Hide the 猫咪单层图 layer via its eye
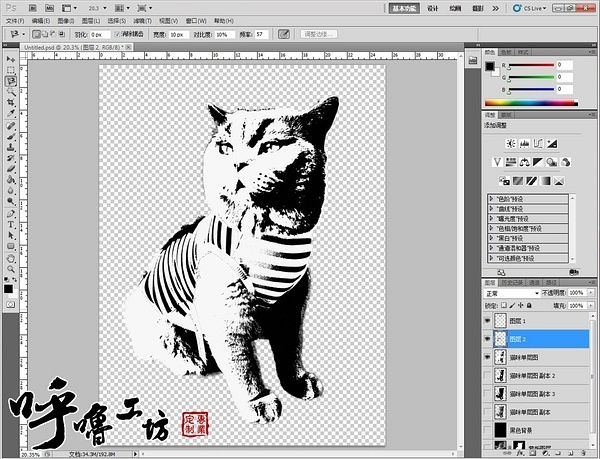Image resolution: width=600 pixels, height=459 pixels. pos(488,357)
